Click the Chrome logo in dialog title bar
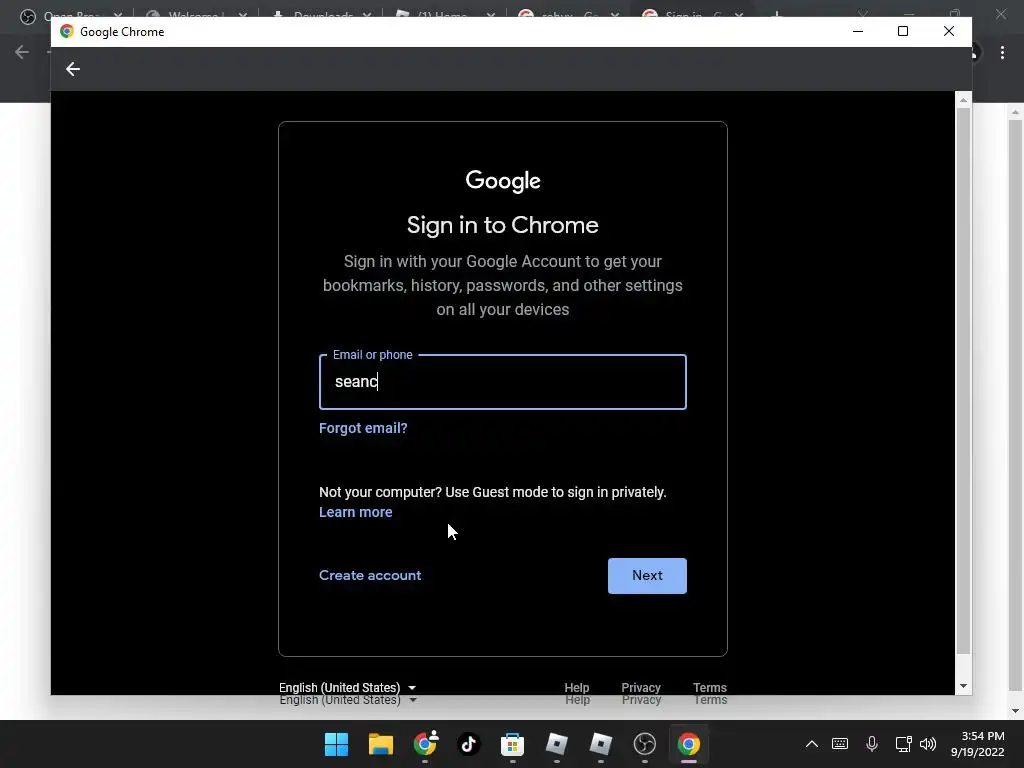This screenshot has height=768, width=1024. click(x=67, y=31)
